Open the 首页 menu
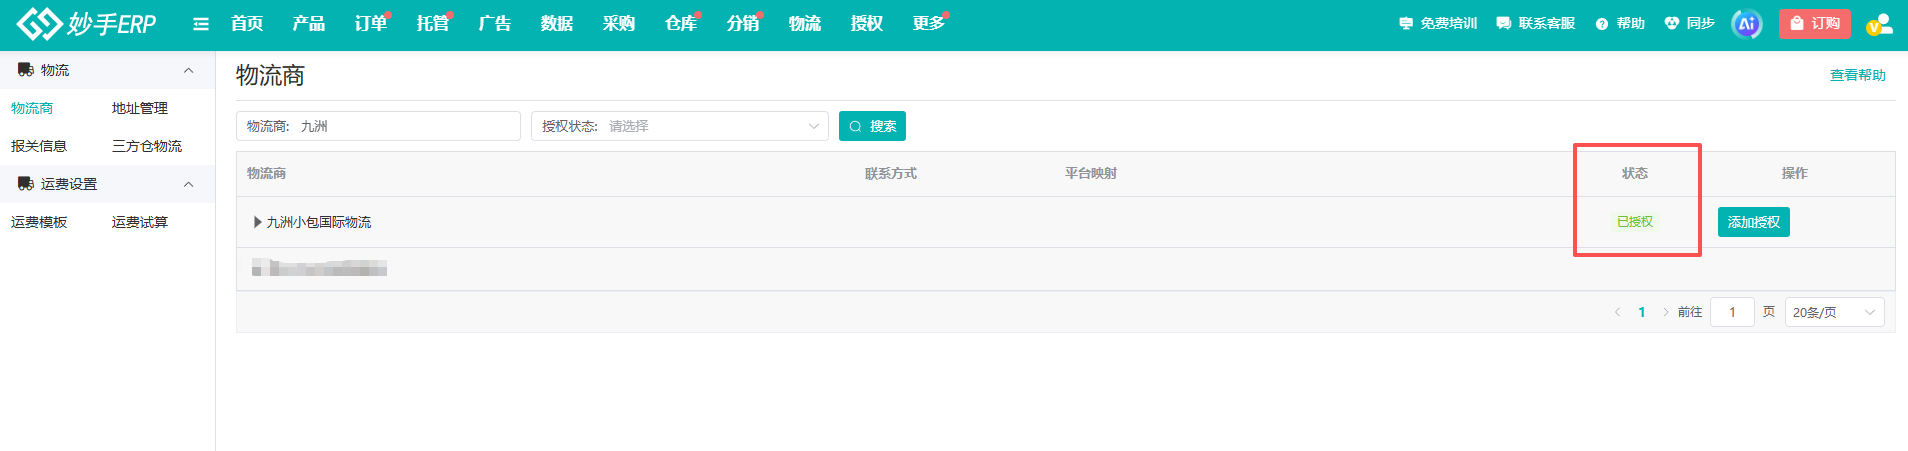The width and height of the screenshot is (1908, 451). pyautogui.click(x=247, y=24)
